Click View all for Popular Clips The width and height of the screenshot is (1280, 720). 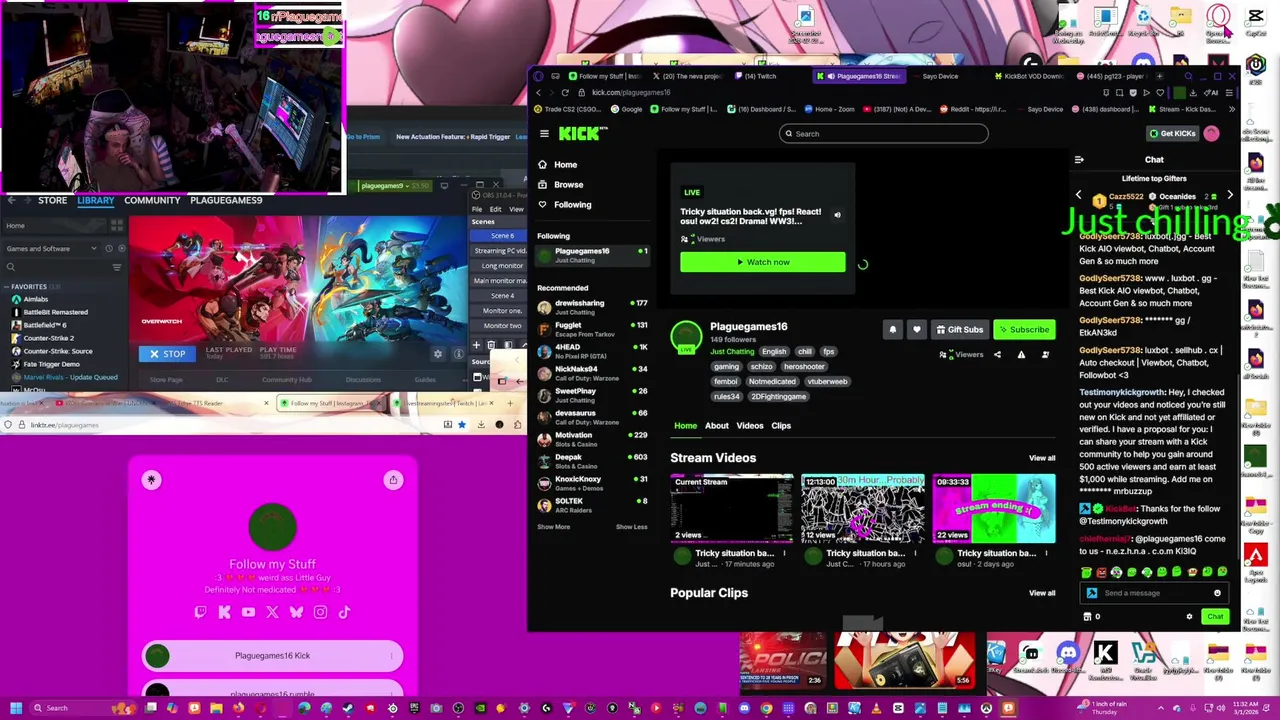[1042, 593]
